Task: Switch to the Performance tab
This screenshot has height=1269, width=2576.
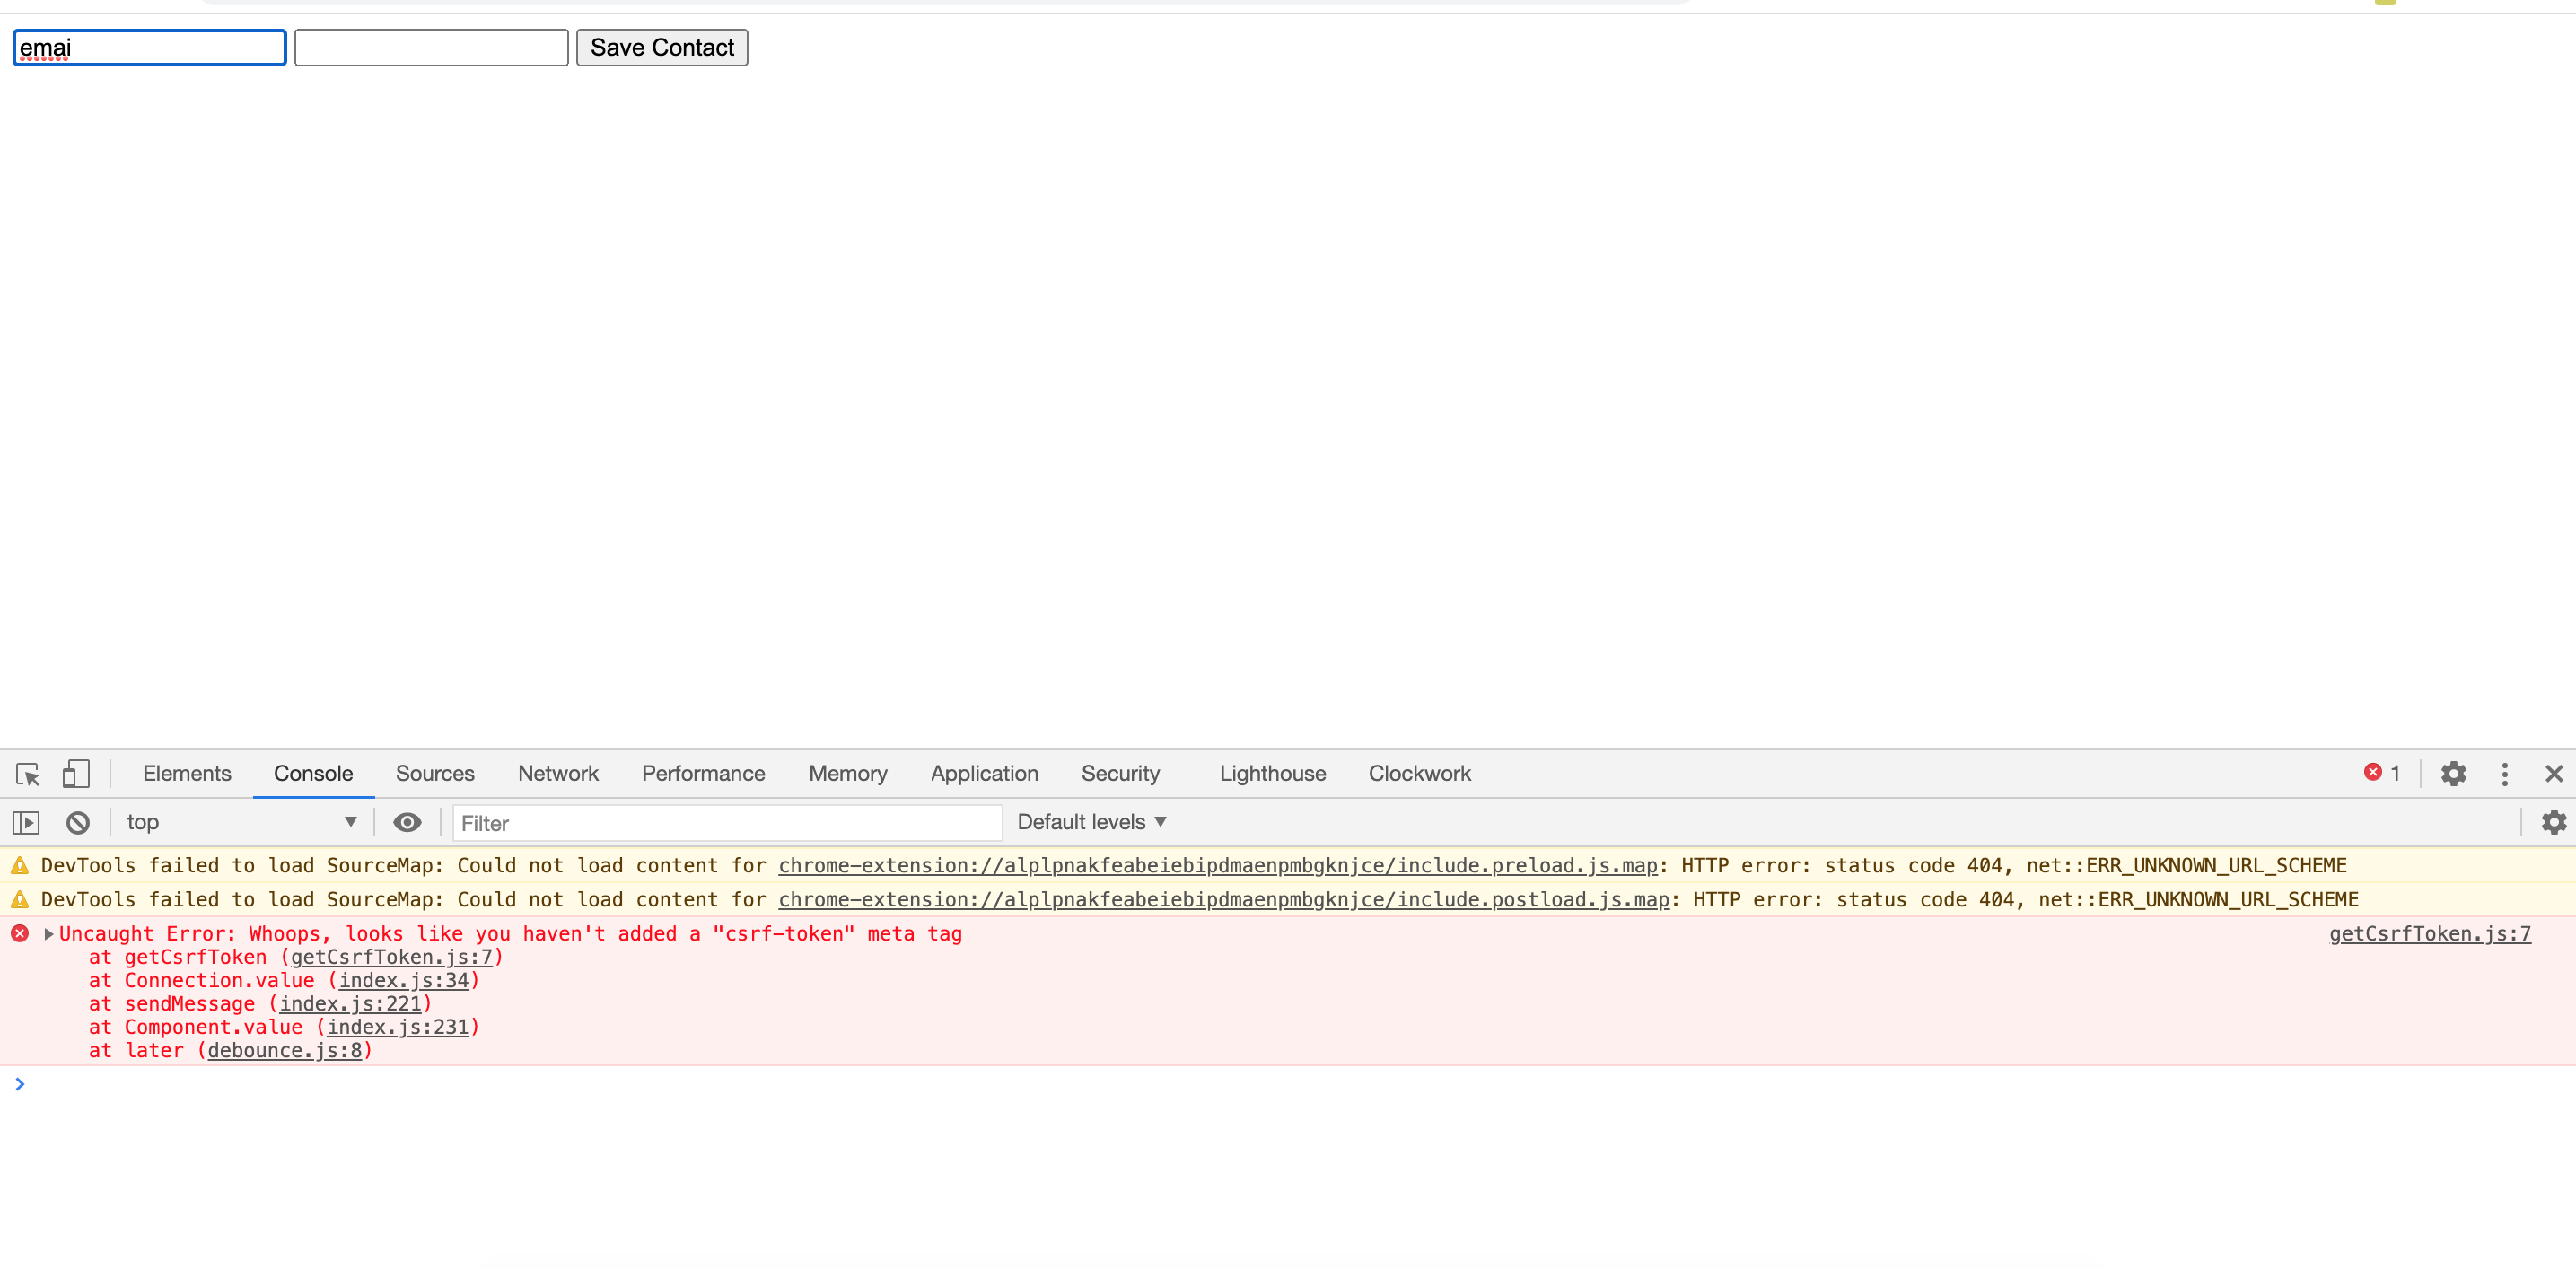Action: (703, 773)
